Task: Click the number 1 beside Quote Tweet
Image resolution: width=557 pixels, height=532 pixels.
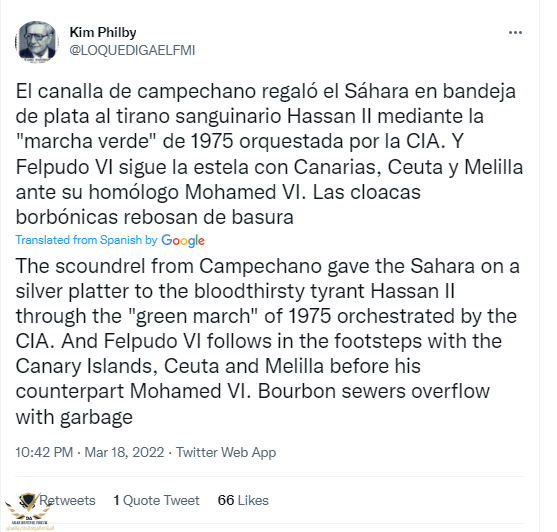Action: pos(116,500)
